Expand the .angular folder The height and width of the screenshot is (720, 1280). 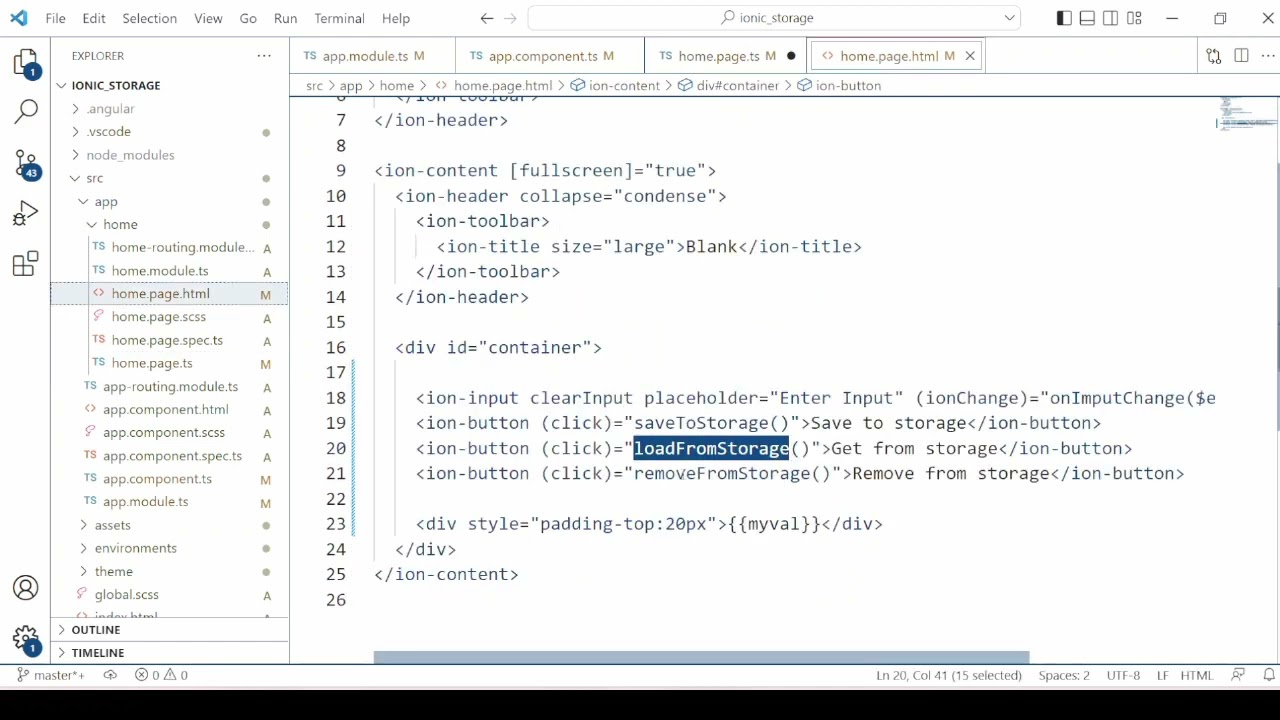110,109
